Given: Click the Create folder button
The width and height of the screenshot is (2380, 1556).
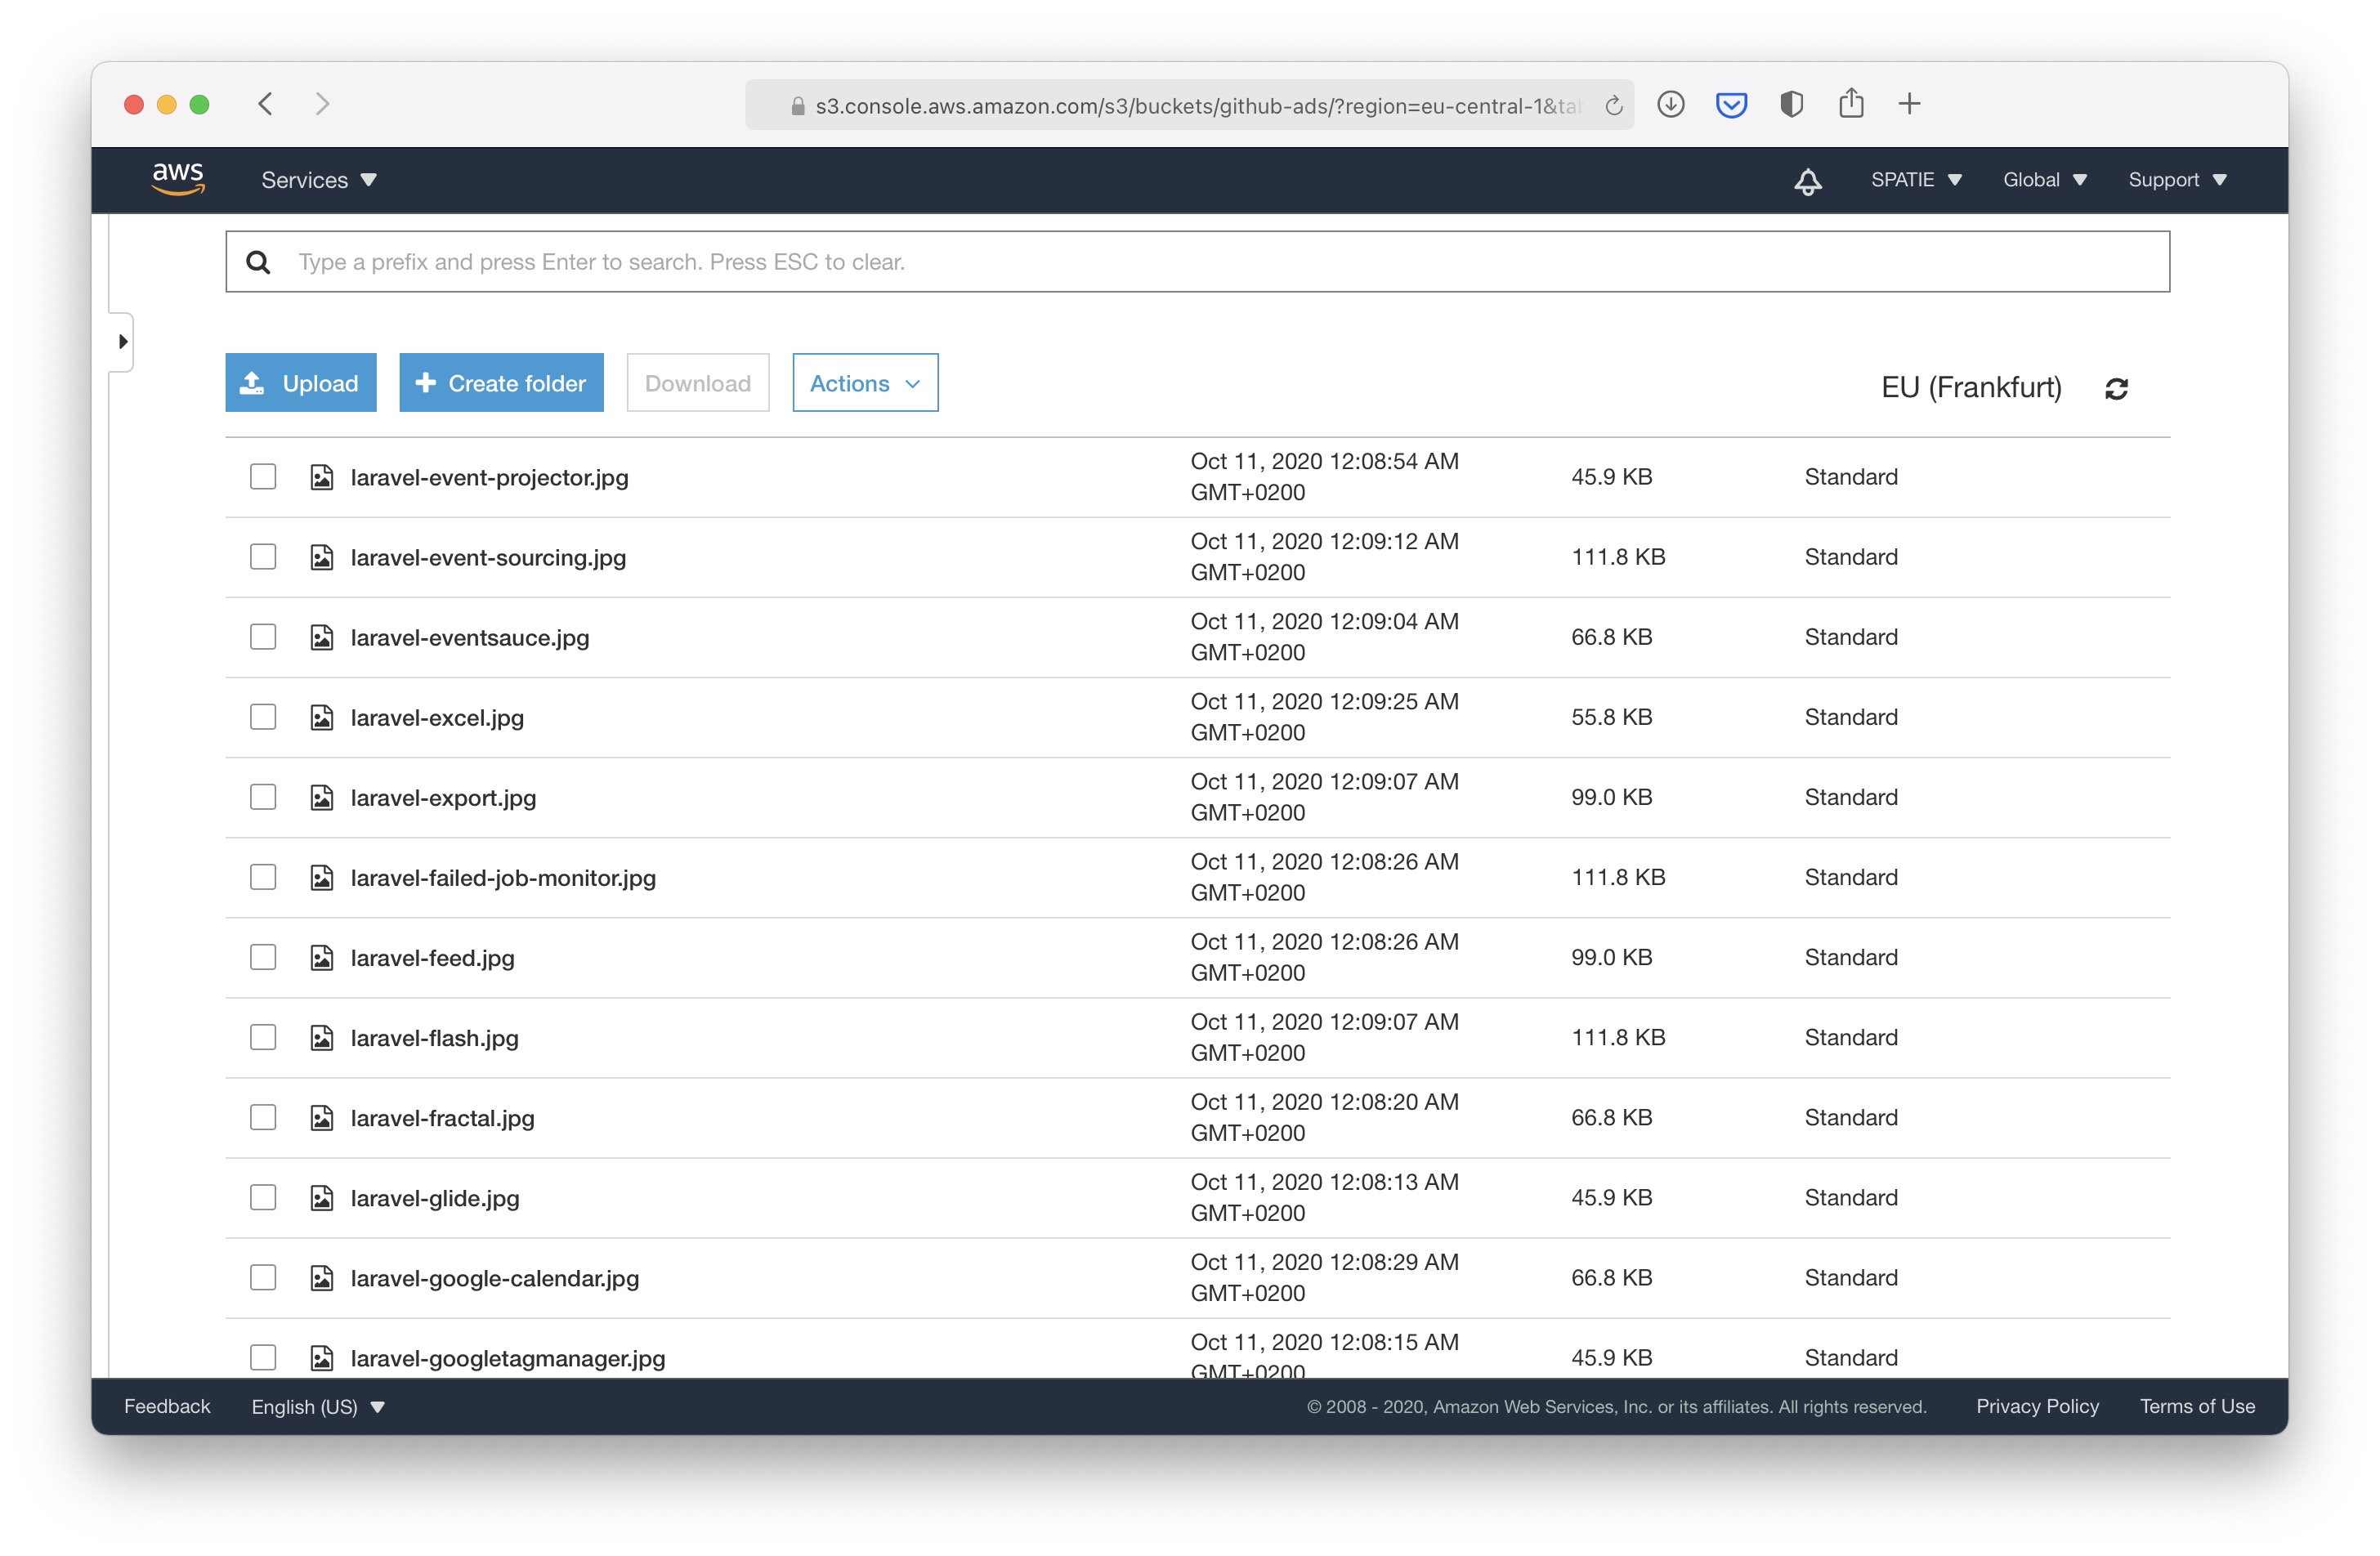Looking at the screenshot, I should click(501, 383).
